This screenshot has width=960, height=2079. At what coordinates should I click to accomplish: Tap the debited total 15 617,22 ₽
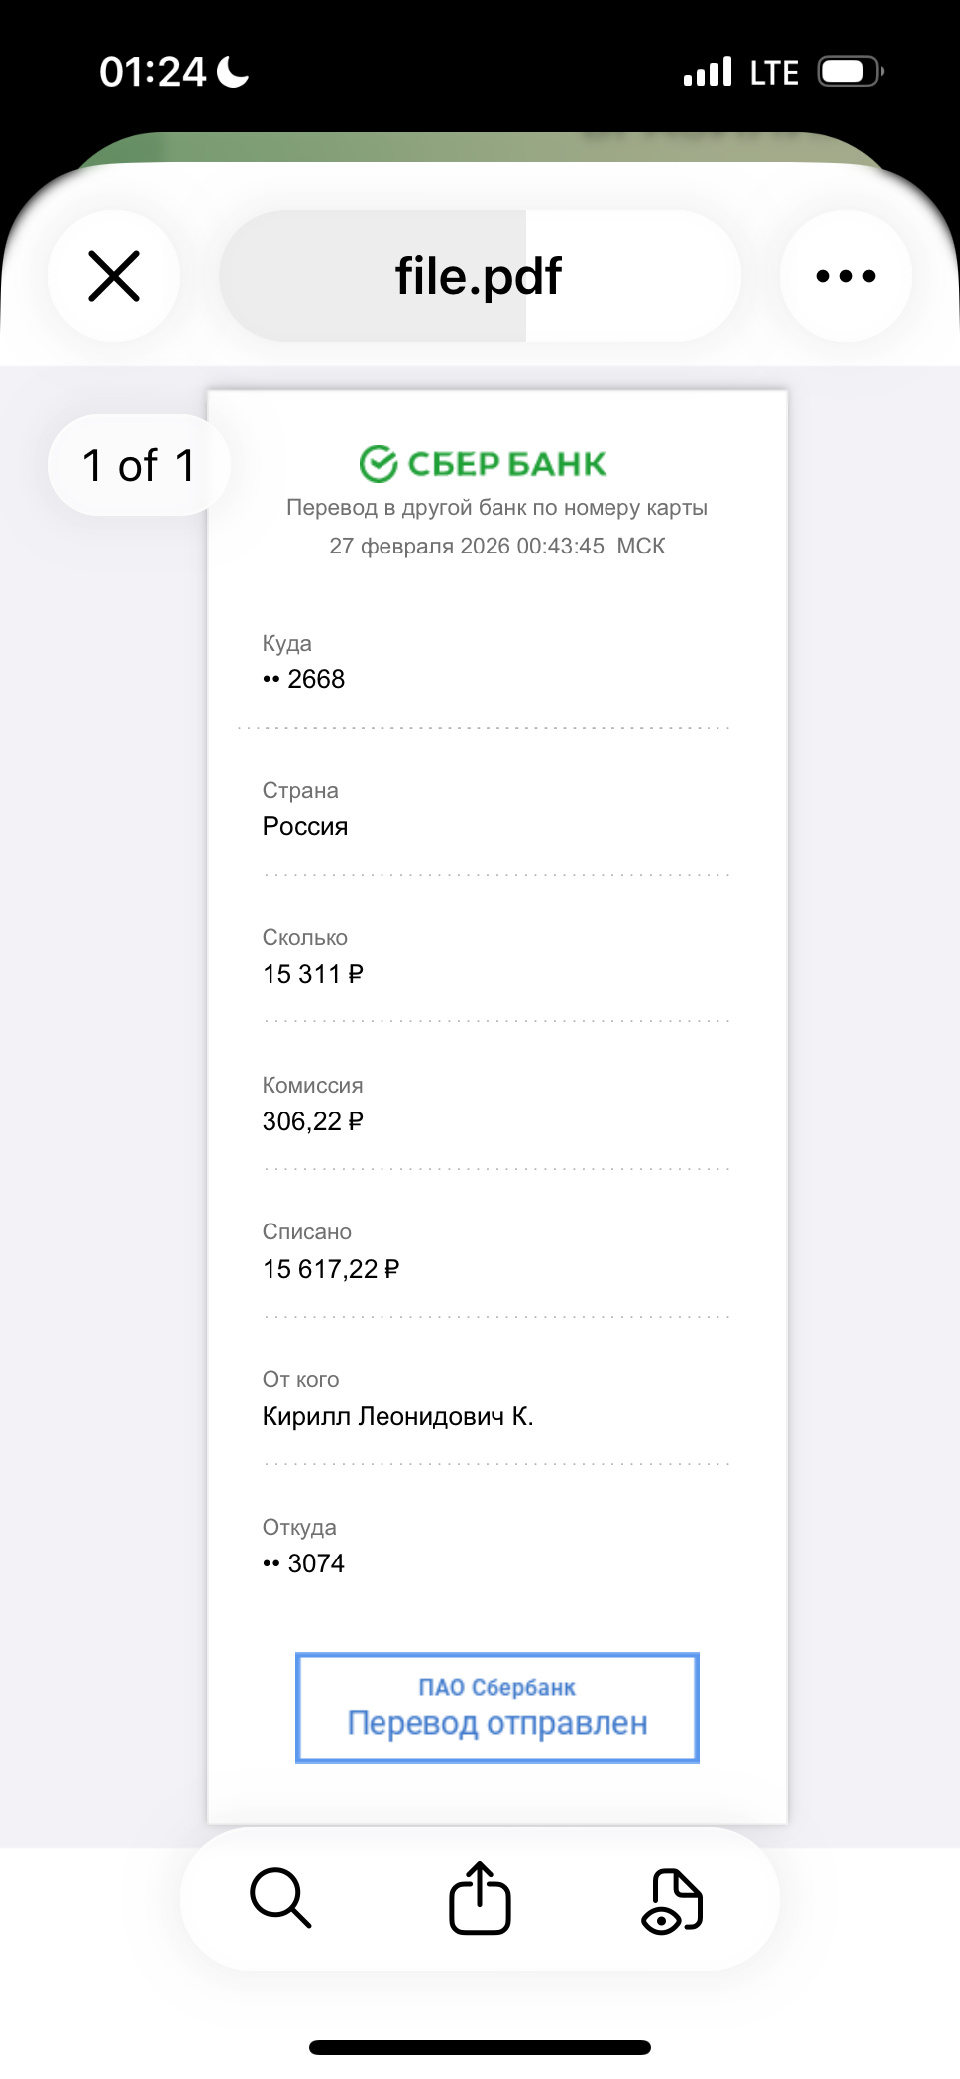[331, 1269]
